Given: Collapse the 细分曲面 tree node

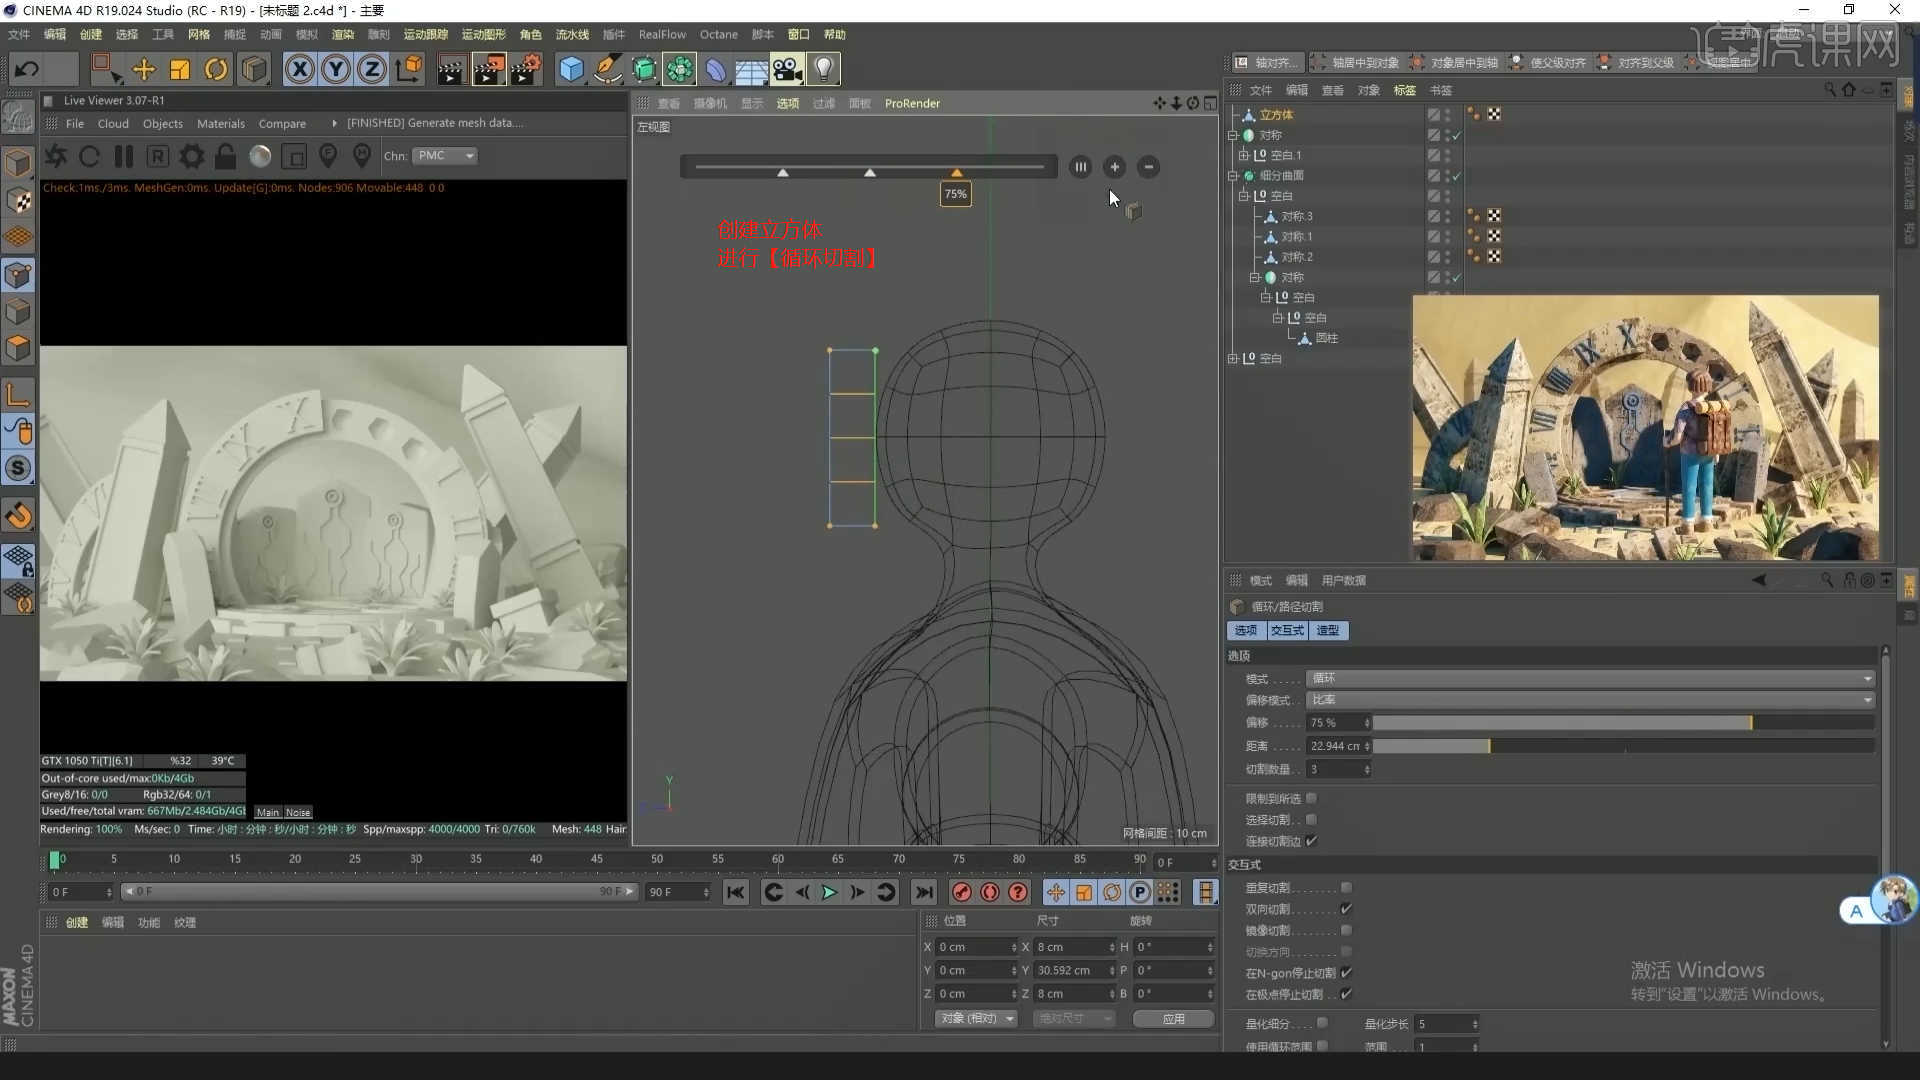Looking at the screenshot, I should click(1233, 175).
